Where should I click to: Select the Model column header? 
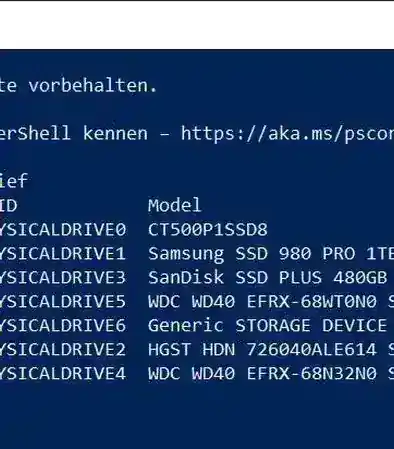(x=175, y=205)
